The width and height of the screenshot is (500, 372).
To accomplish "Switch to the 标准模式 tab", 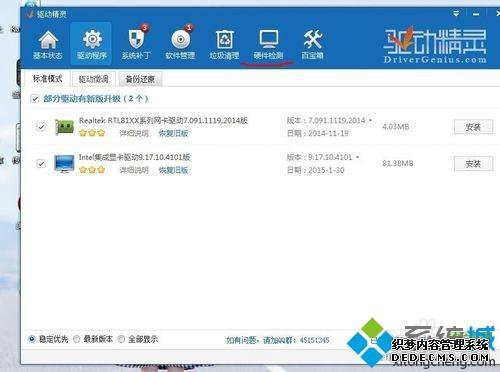I will (x=47, y=79).
